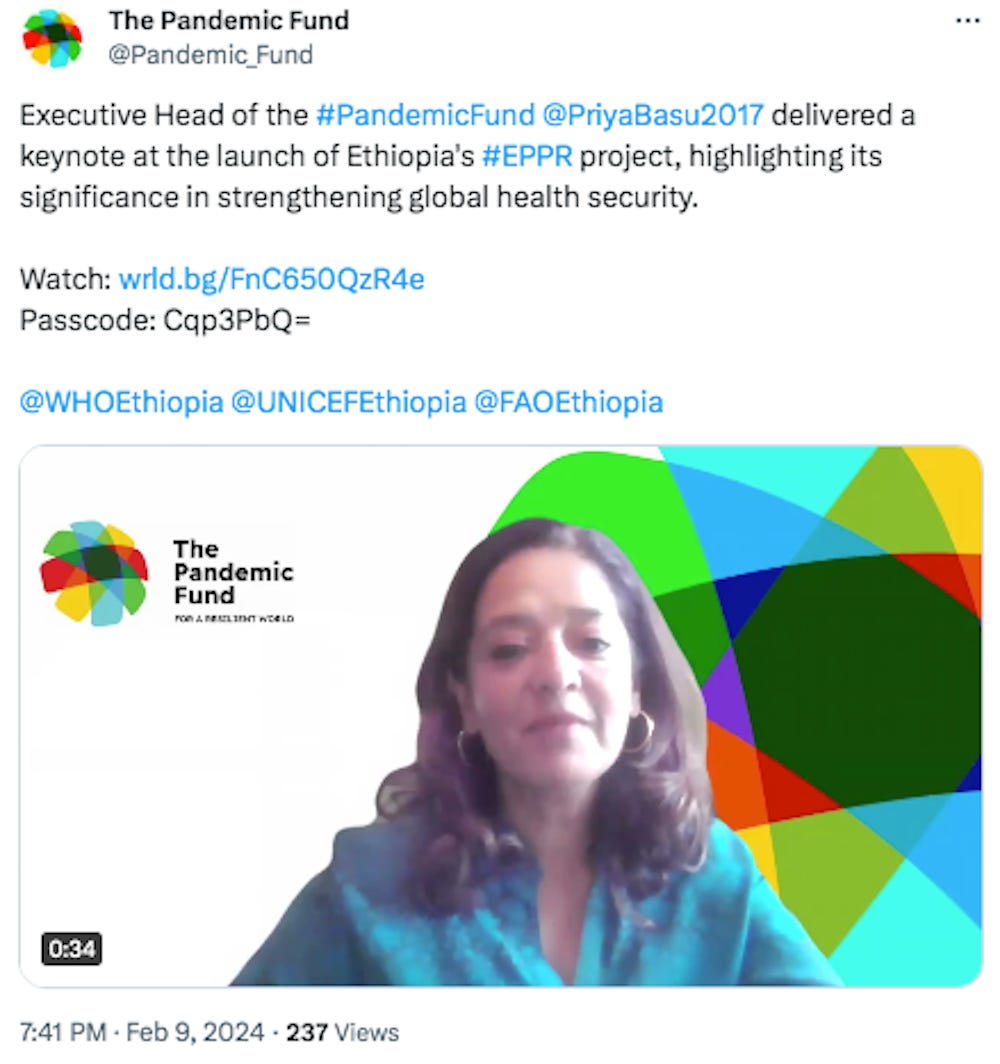Open The Pandemic Fund display name
Screen dimensions: 1000x1064
point(229,20)
